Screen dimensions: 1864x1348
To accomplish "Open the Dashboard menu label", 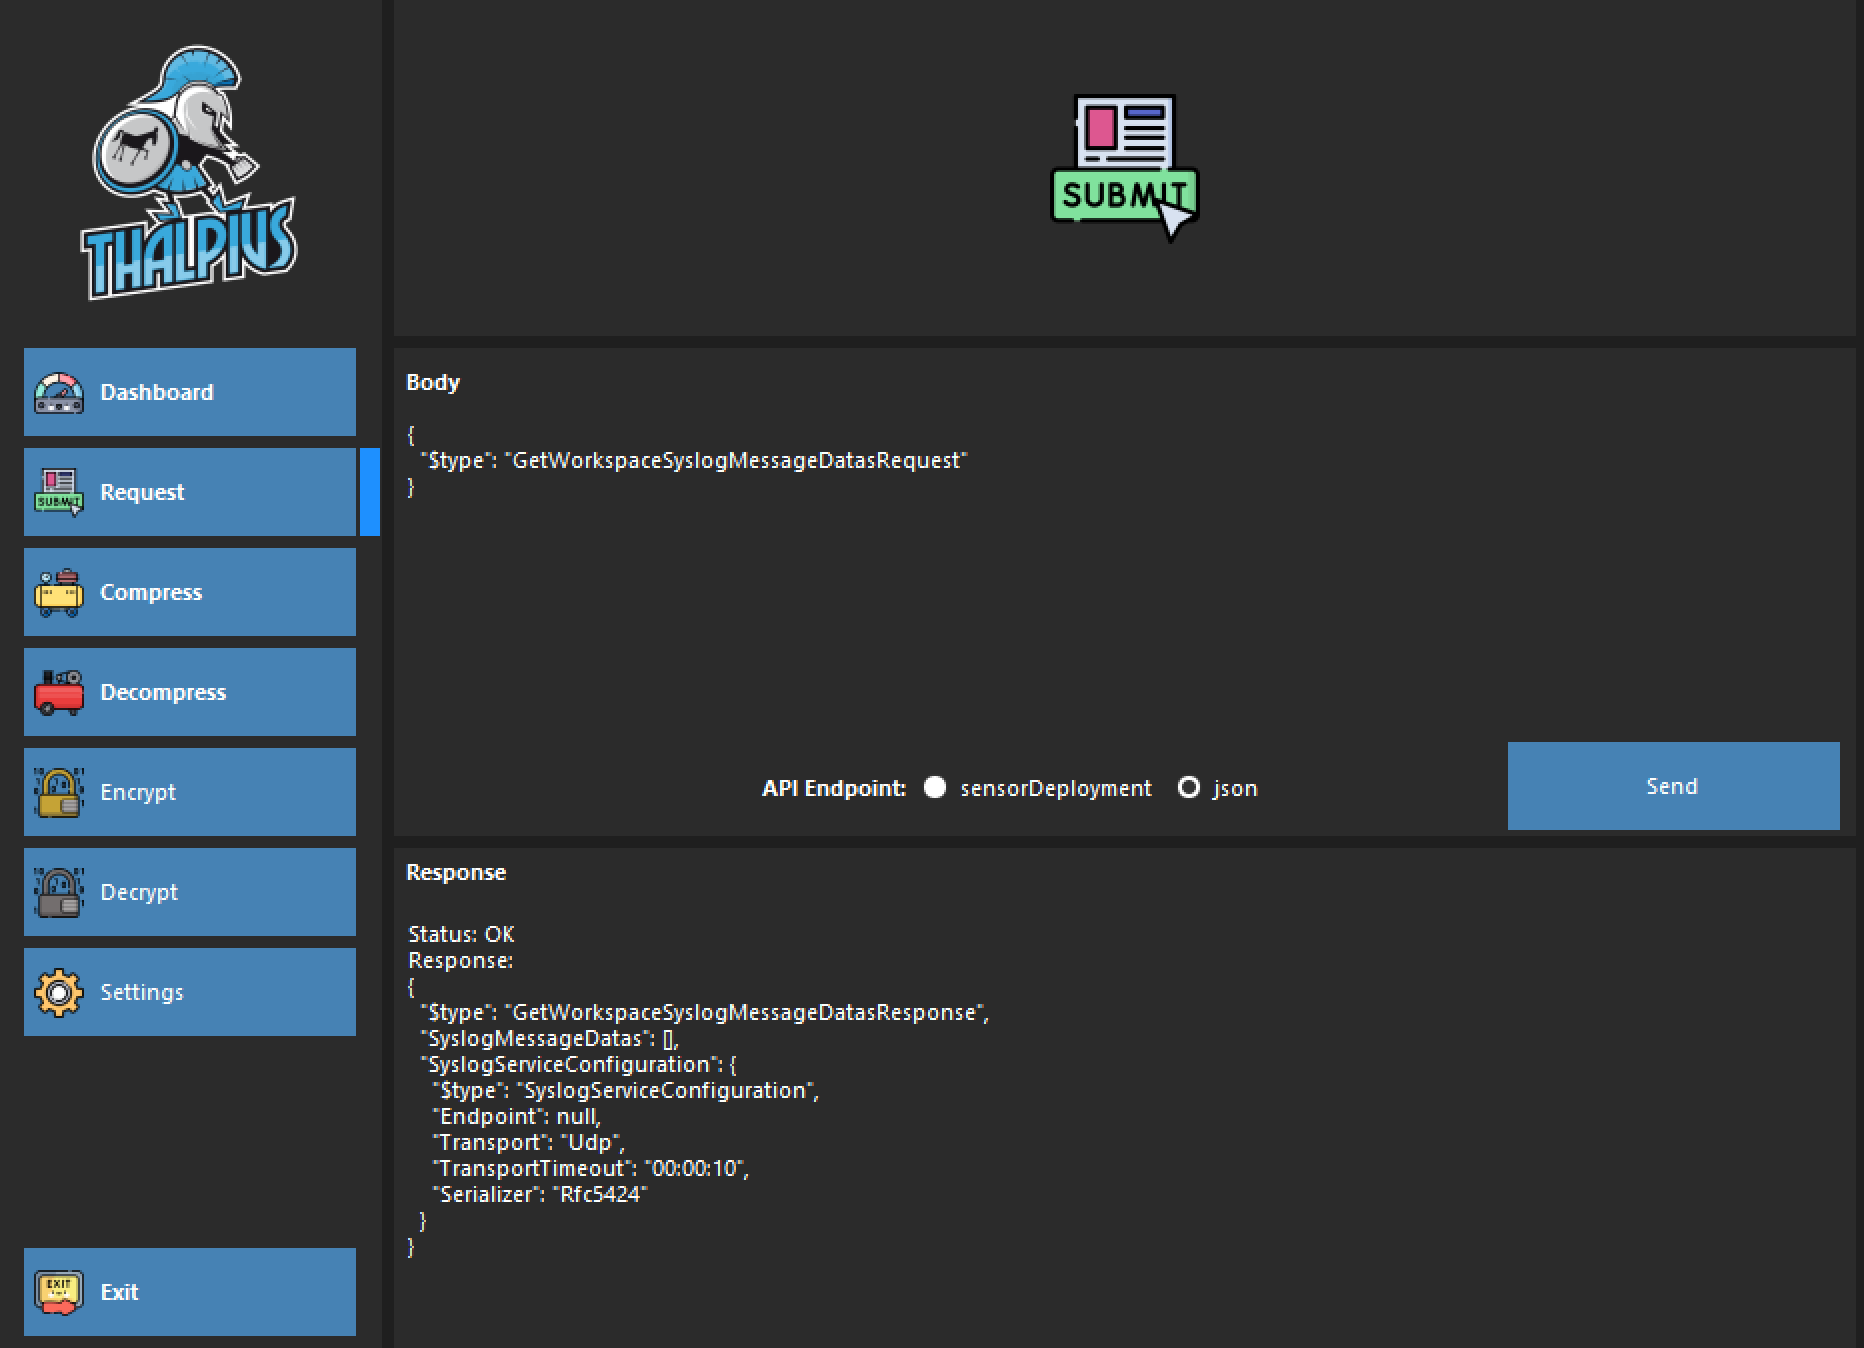I will coord(157,393).
